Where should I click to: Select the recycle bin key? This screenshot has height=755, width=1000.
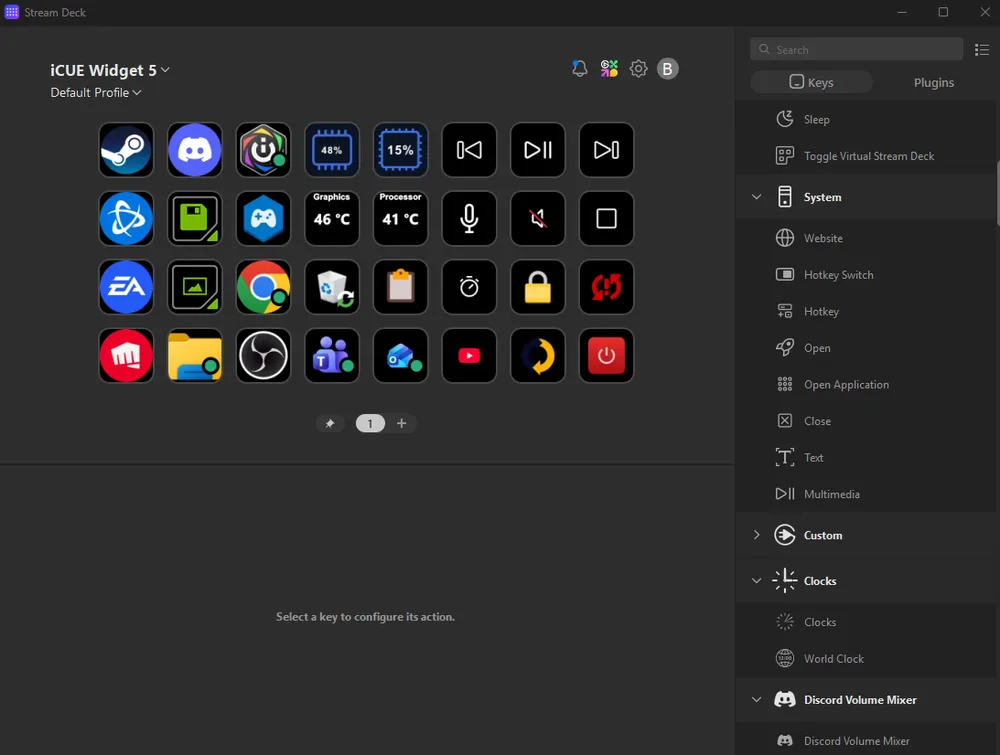pyautogui.click(x=332, y=287)
